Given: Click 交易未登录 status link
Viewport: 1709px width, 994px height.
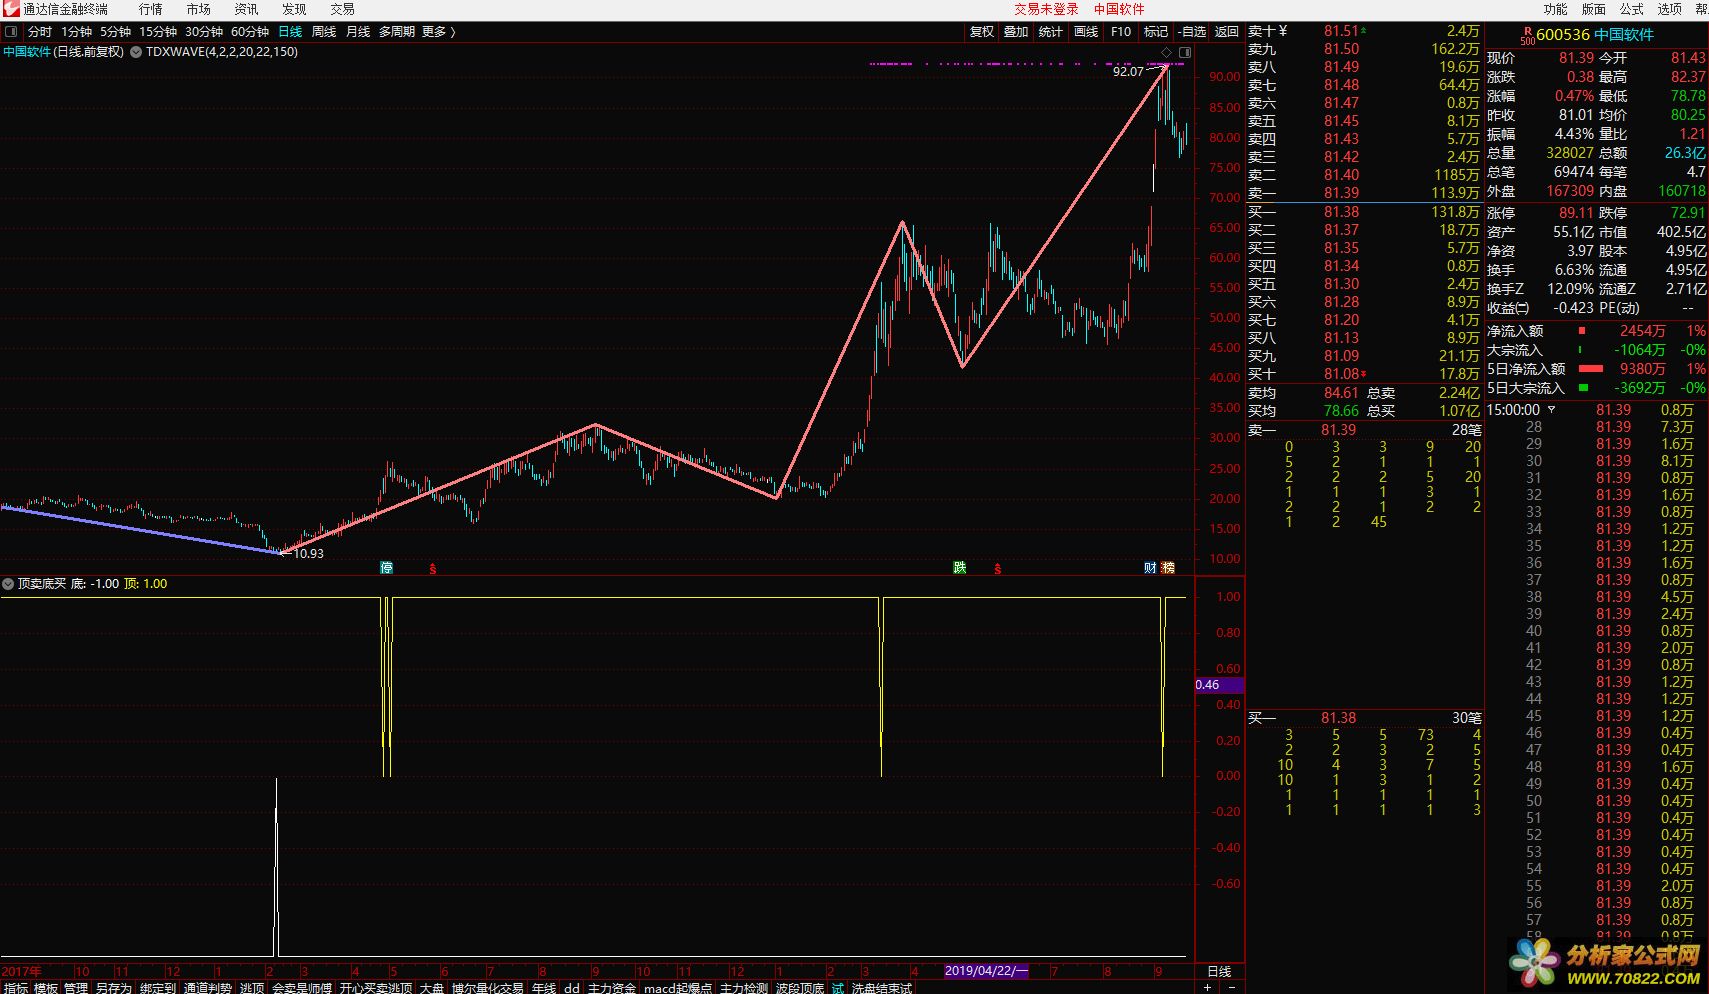Looking at the screenshot, I should (1046, 9).
